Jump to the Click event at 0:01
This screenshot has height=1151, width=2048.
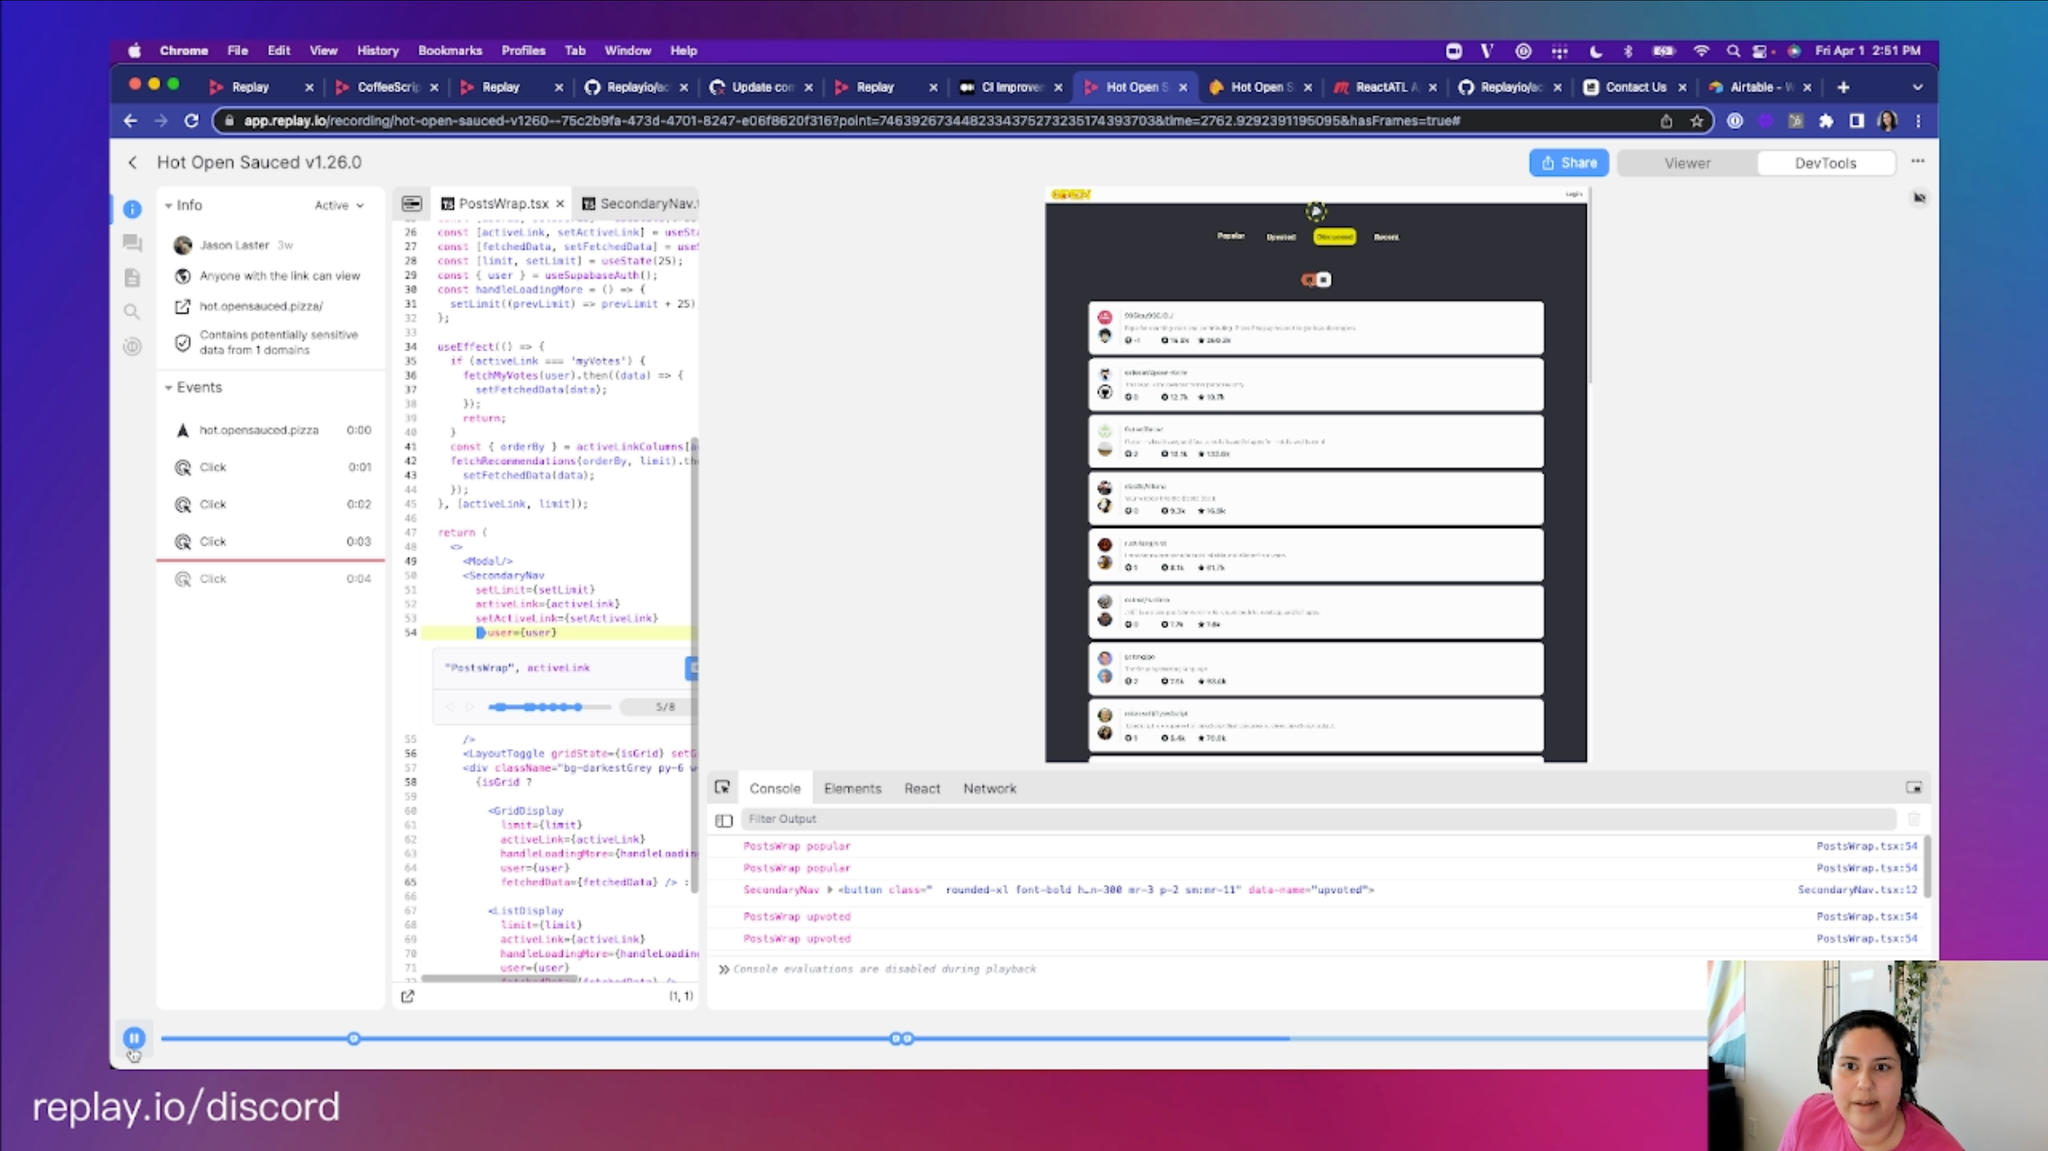(272, 467)
